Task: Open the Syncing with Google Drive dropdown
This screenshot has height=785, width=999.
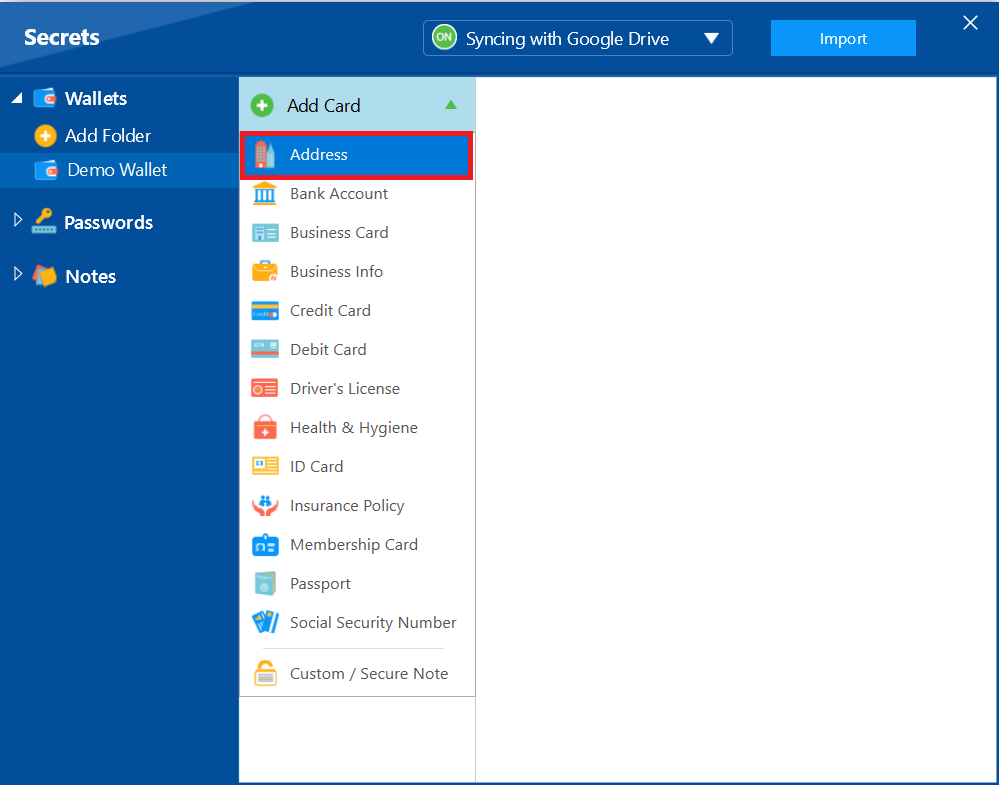Action: coord(577,38)
